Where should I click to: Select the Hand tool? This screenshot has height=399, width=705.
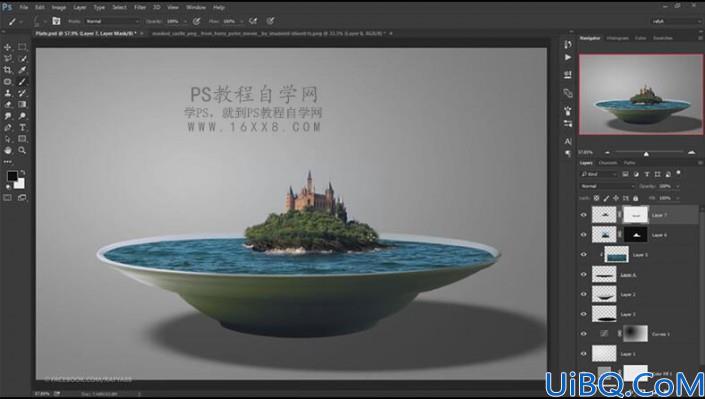[x=8, y=151]
